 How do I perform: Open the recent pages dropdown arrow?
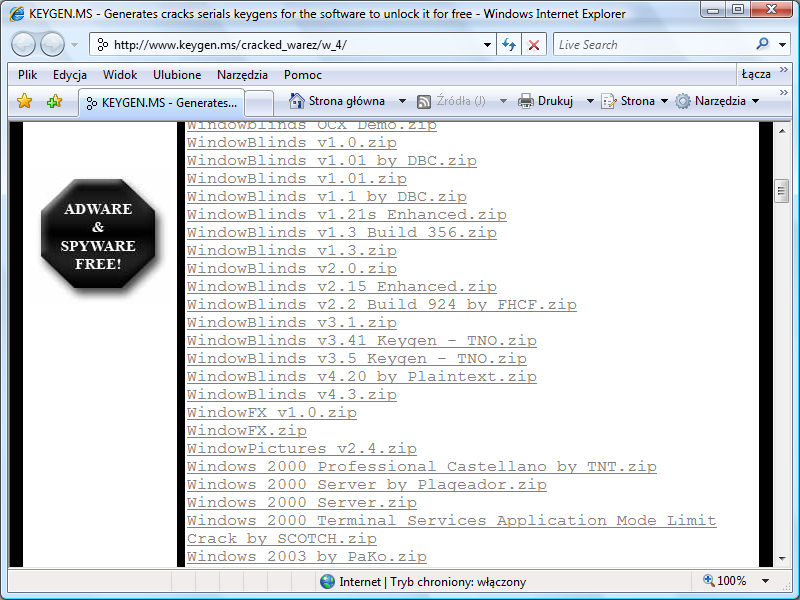coord(74,45)
